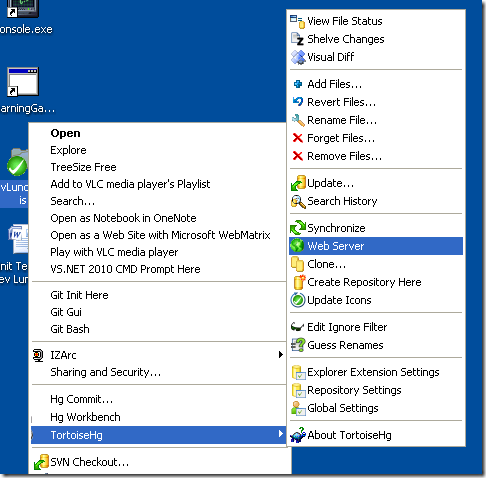
Task: Click the Search History magnifier icon
Action: coord(298,201)
